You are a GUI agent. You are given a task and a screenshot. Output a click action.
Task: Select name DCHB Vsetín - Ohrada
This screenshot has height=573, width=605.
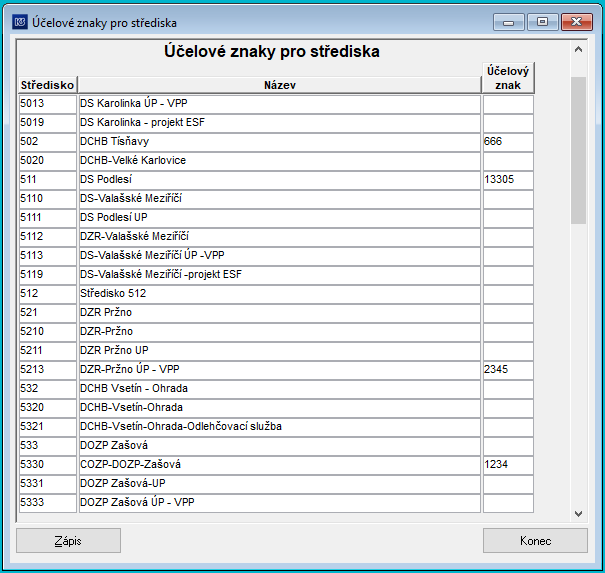click(280, 389)
